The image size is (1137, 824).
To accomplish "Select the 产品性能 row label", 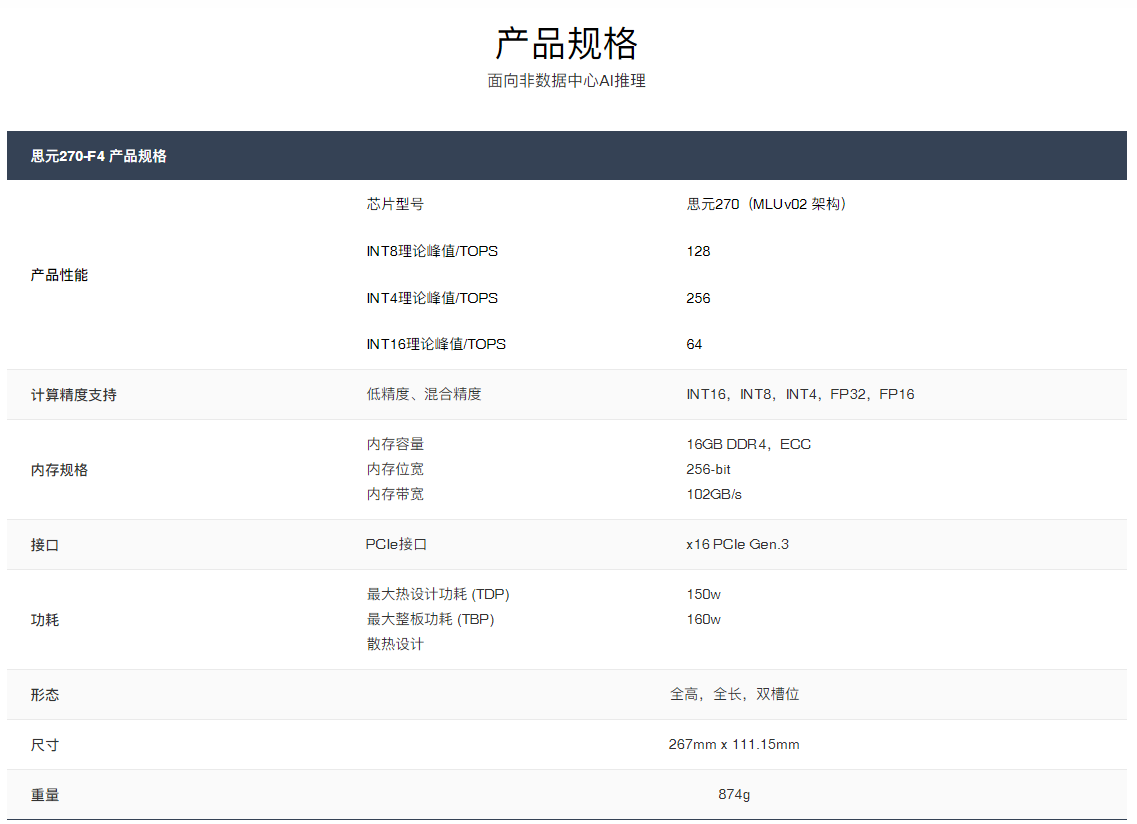I will click(x=59, y=275).
